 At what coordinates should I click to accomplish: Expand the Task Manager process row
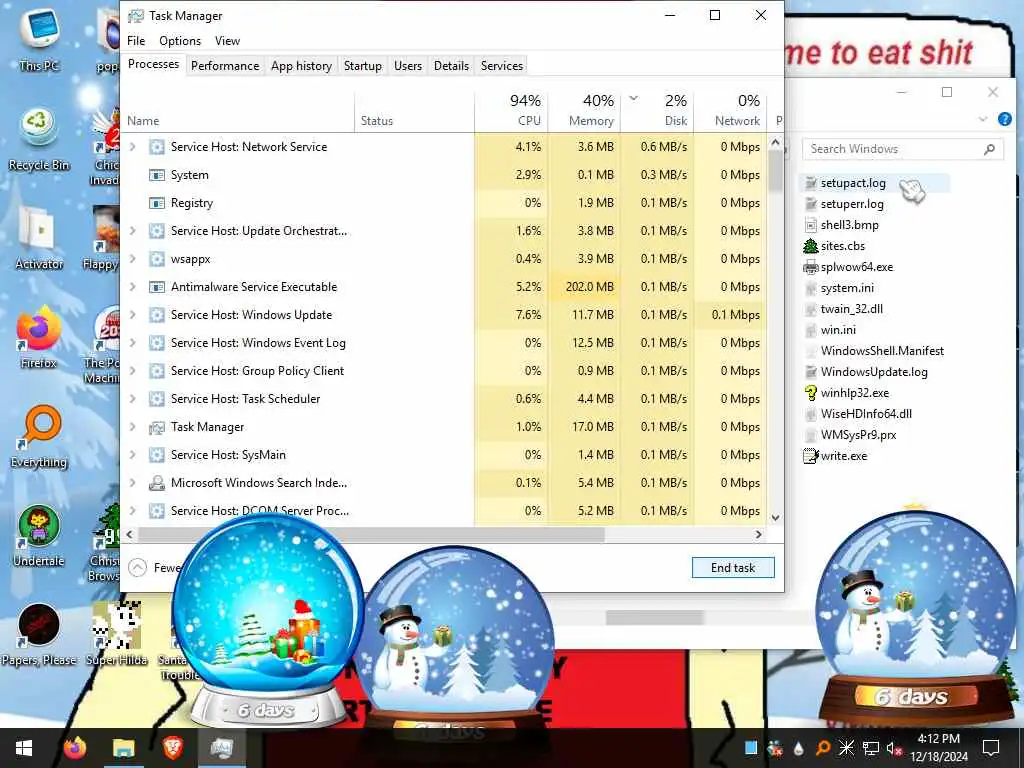133,427
